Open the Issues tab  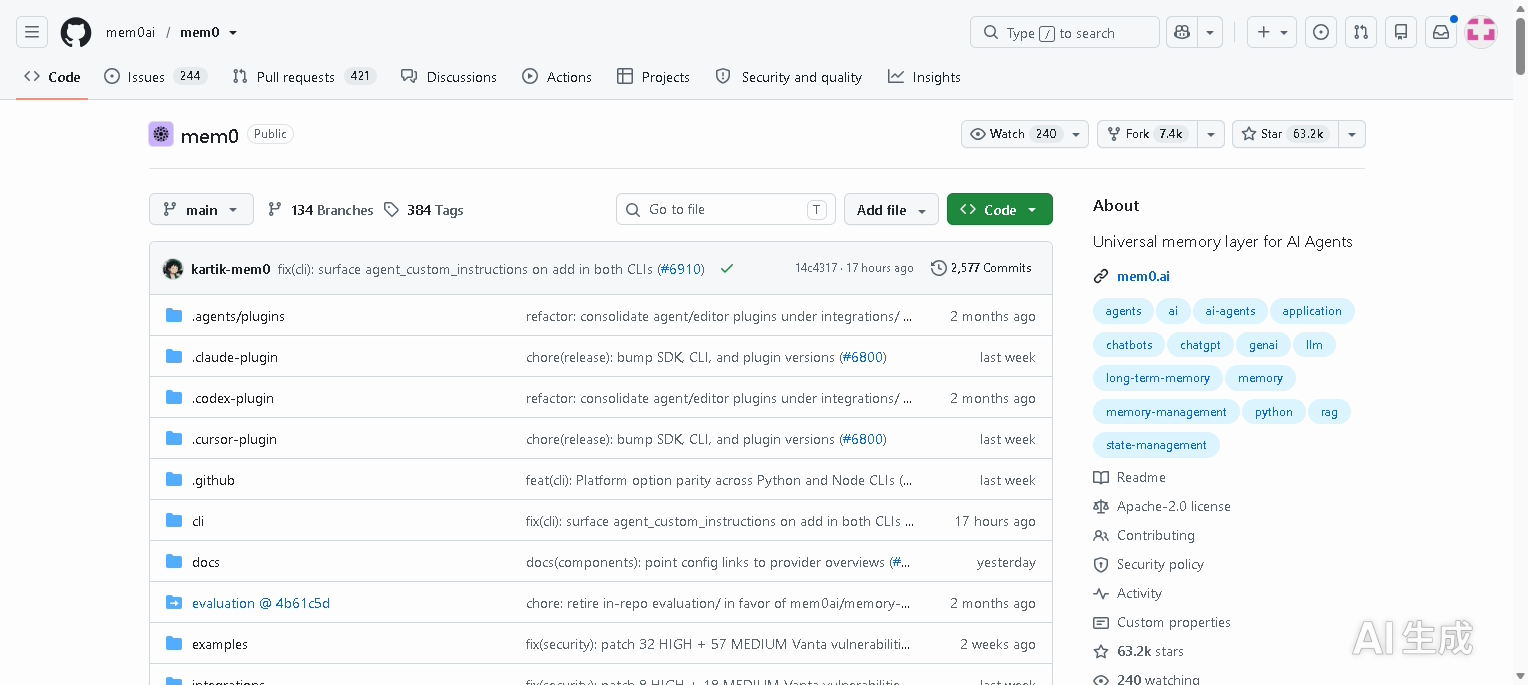[154, 77]
